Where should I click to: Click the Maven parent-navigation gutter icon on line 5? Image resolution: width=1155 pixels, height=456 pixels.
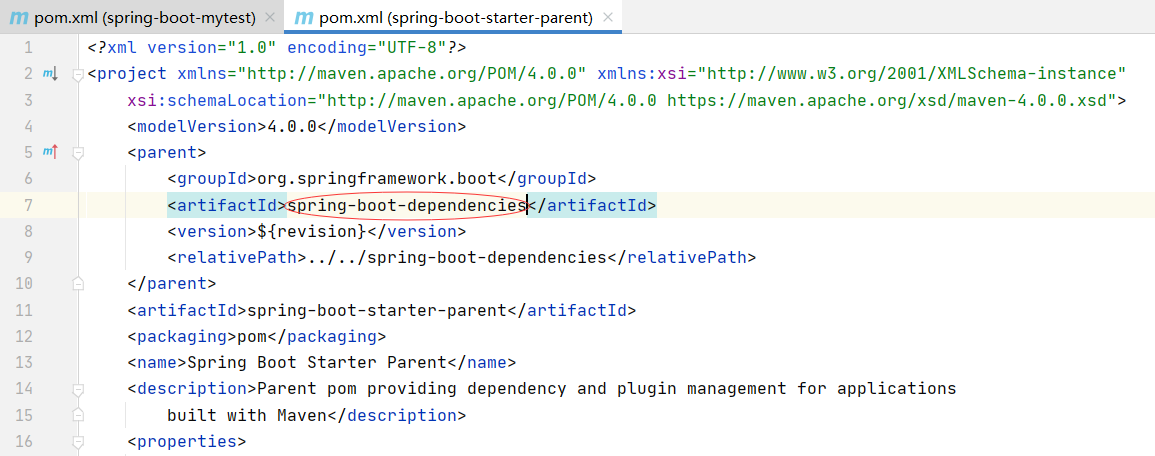point(50,152)
